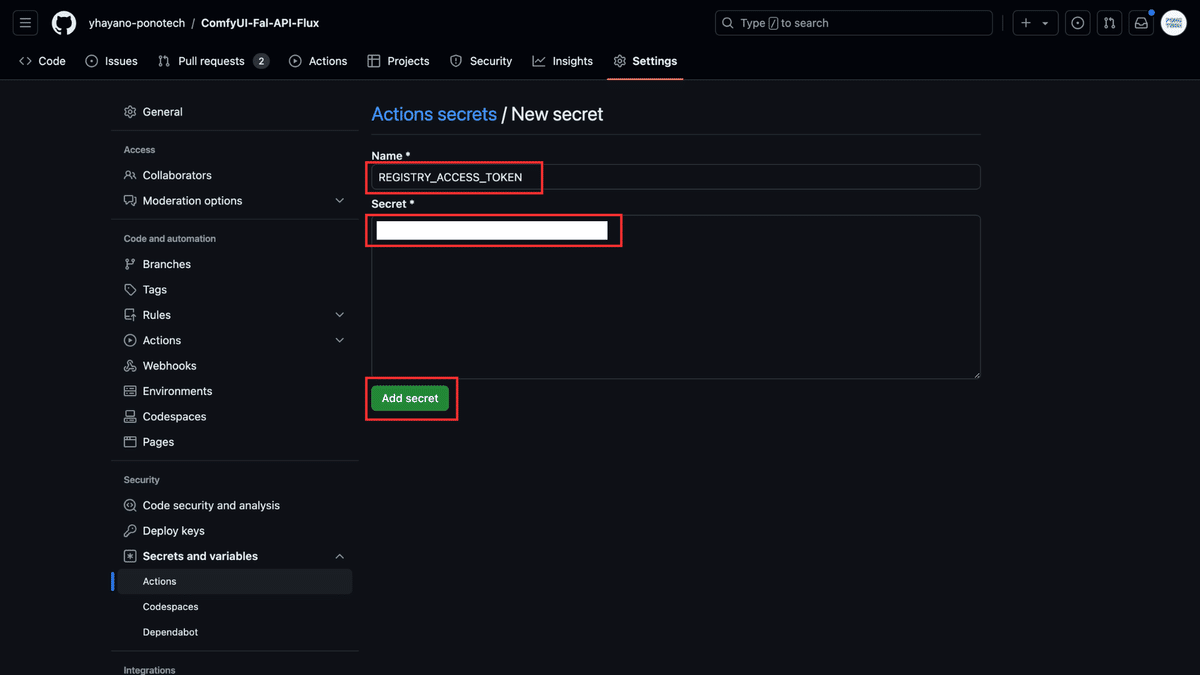The height and width of the screenshot is (675, 1200).
Task: Open the GitHub home logo
Action: pyautogui.click(x=63, y=22)
